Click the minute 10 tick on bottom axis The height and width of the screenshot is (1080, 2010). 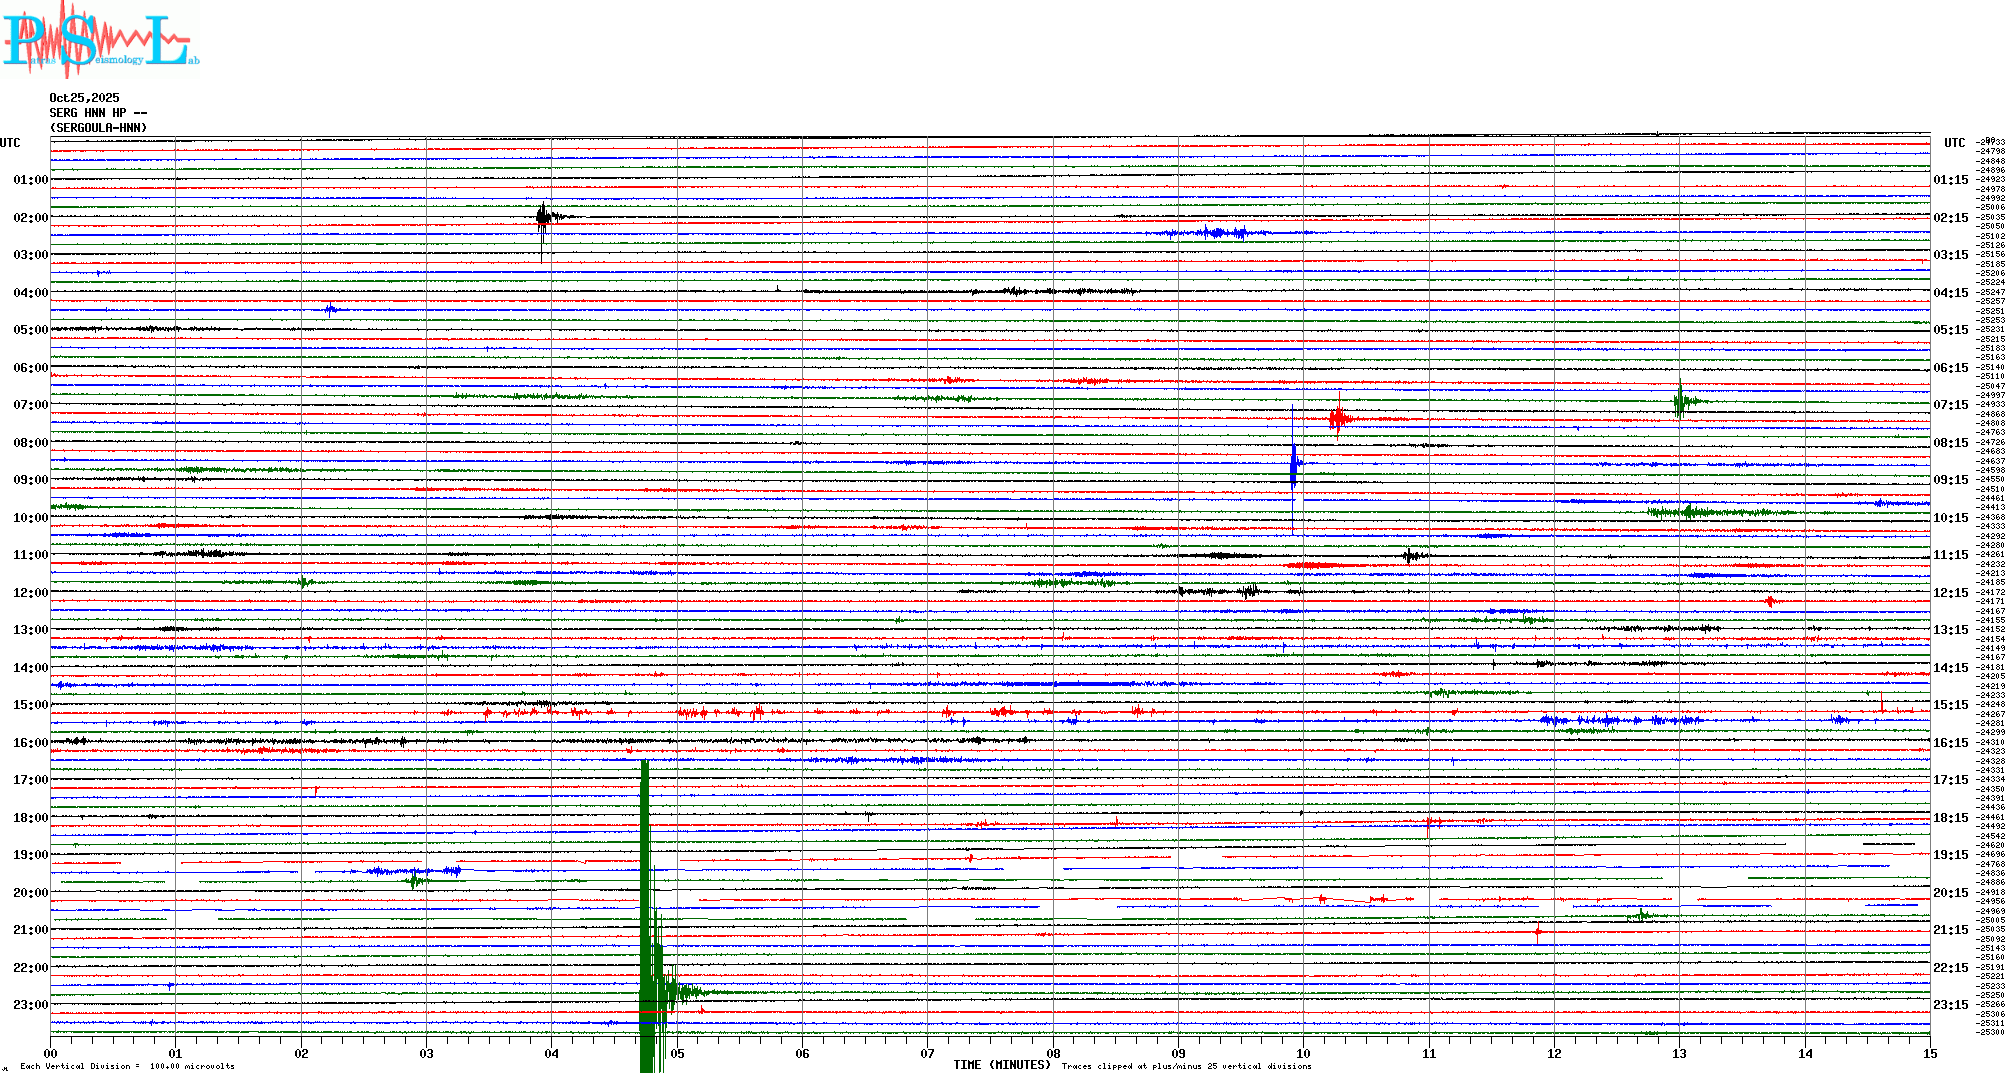coord(1303,1053)
